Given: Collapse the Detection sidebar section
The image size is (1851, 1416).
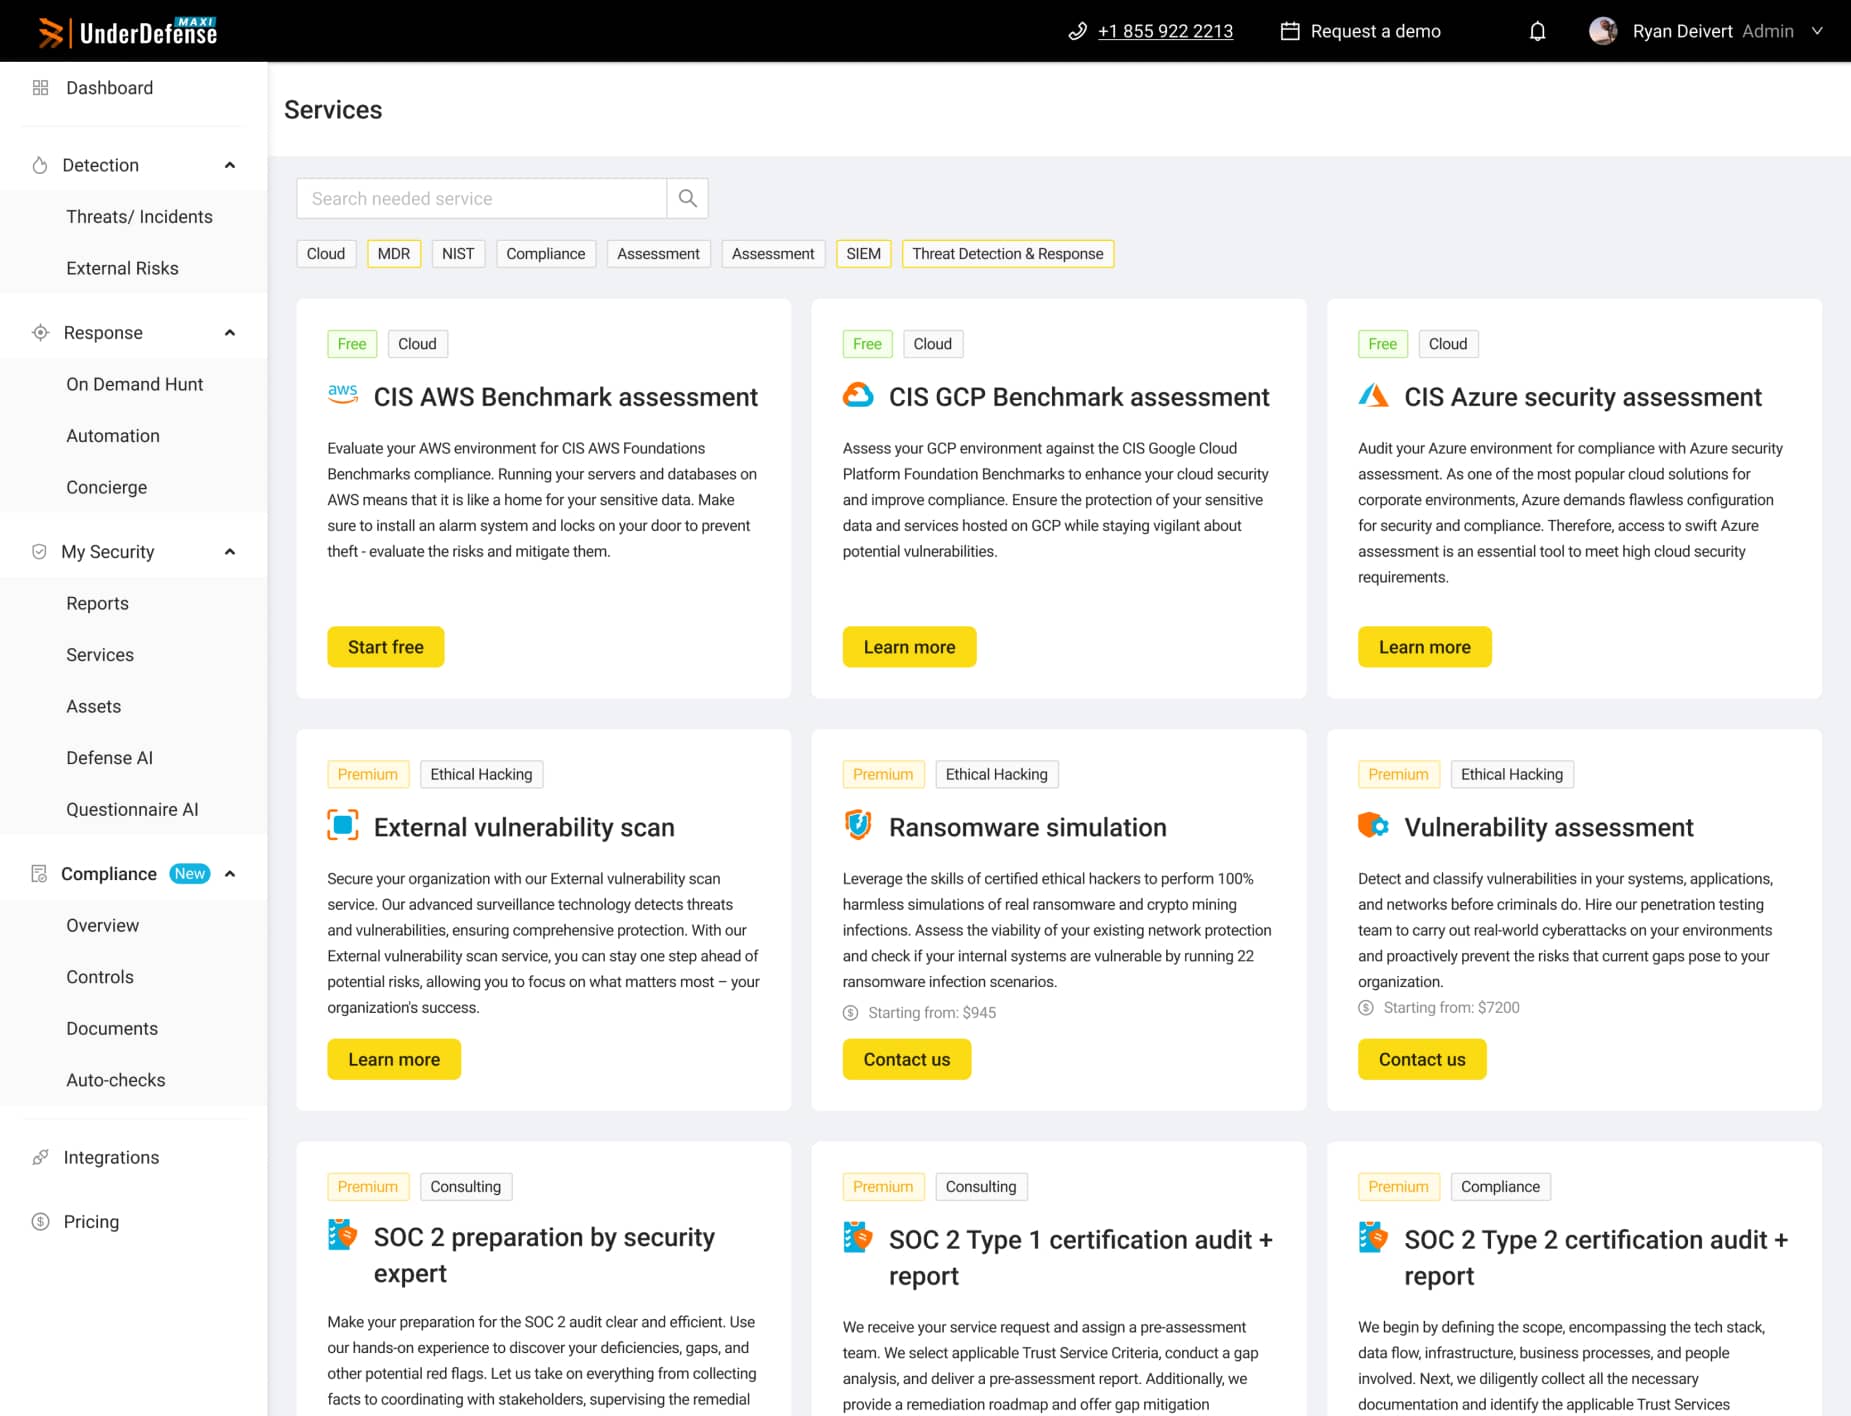Looking at the screenshot, I should coord(230,165).
